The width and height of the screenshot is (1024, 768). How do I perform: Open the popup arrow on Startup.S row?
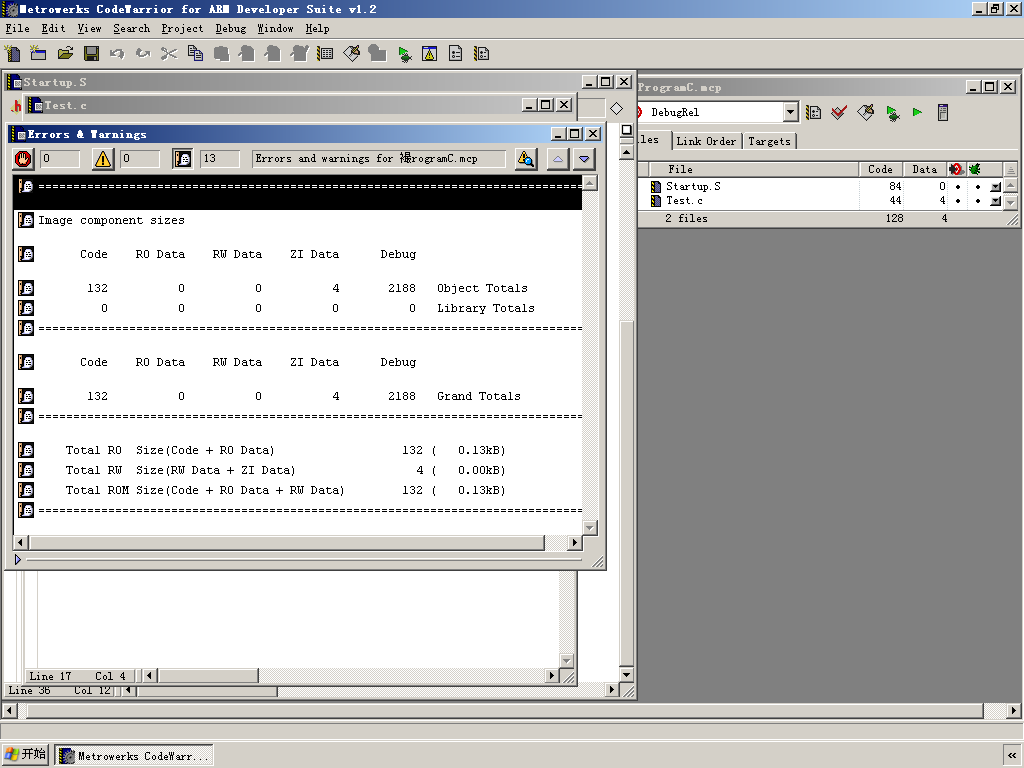(995, 187)
